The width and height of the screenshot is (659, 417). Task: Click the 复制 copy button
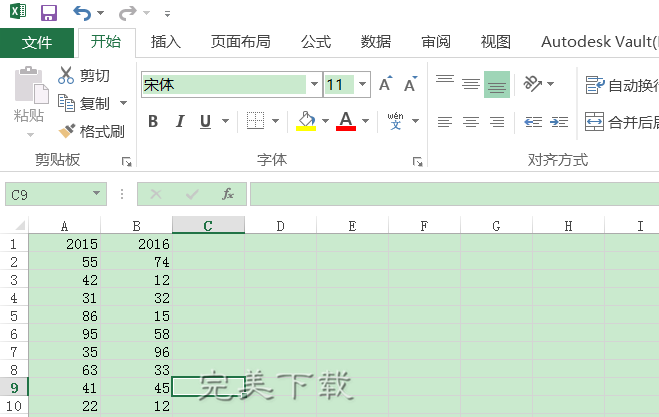tap(84, 103)
